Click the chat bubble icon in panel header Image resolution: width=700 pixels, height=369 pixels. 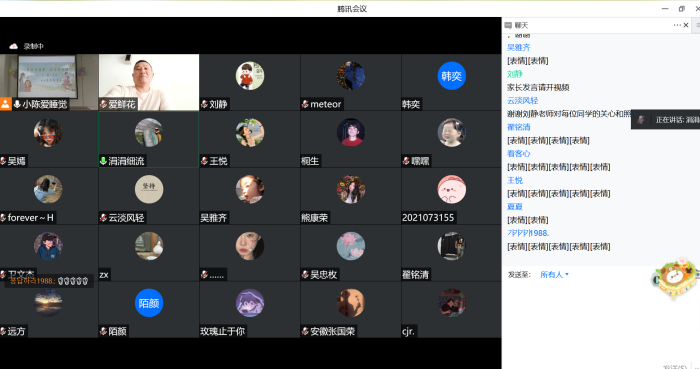click(508, 25)
